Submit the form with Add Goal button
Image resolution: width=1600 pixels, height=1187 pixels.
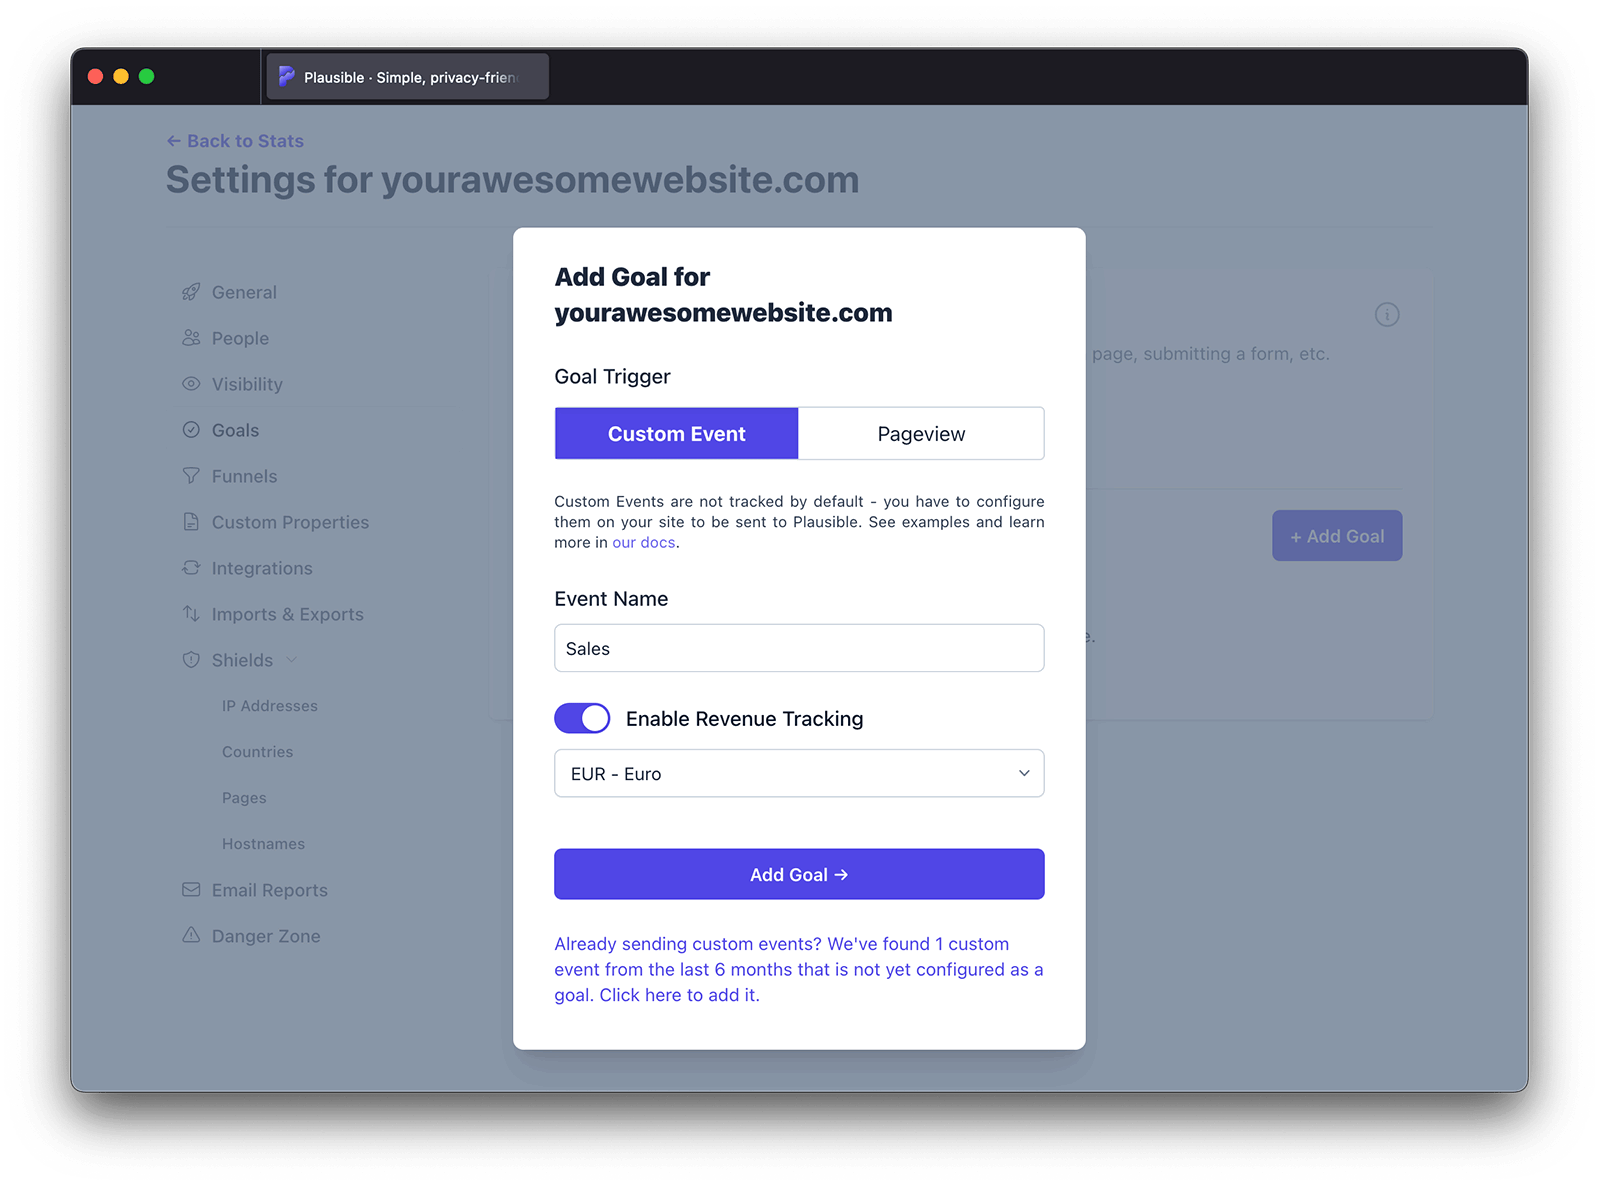pyautogui.click(x=799, y=875)
